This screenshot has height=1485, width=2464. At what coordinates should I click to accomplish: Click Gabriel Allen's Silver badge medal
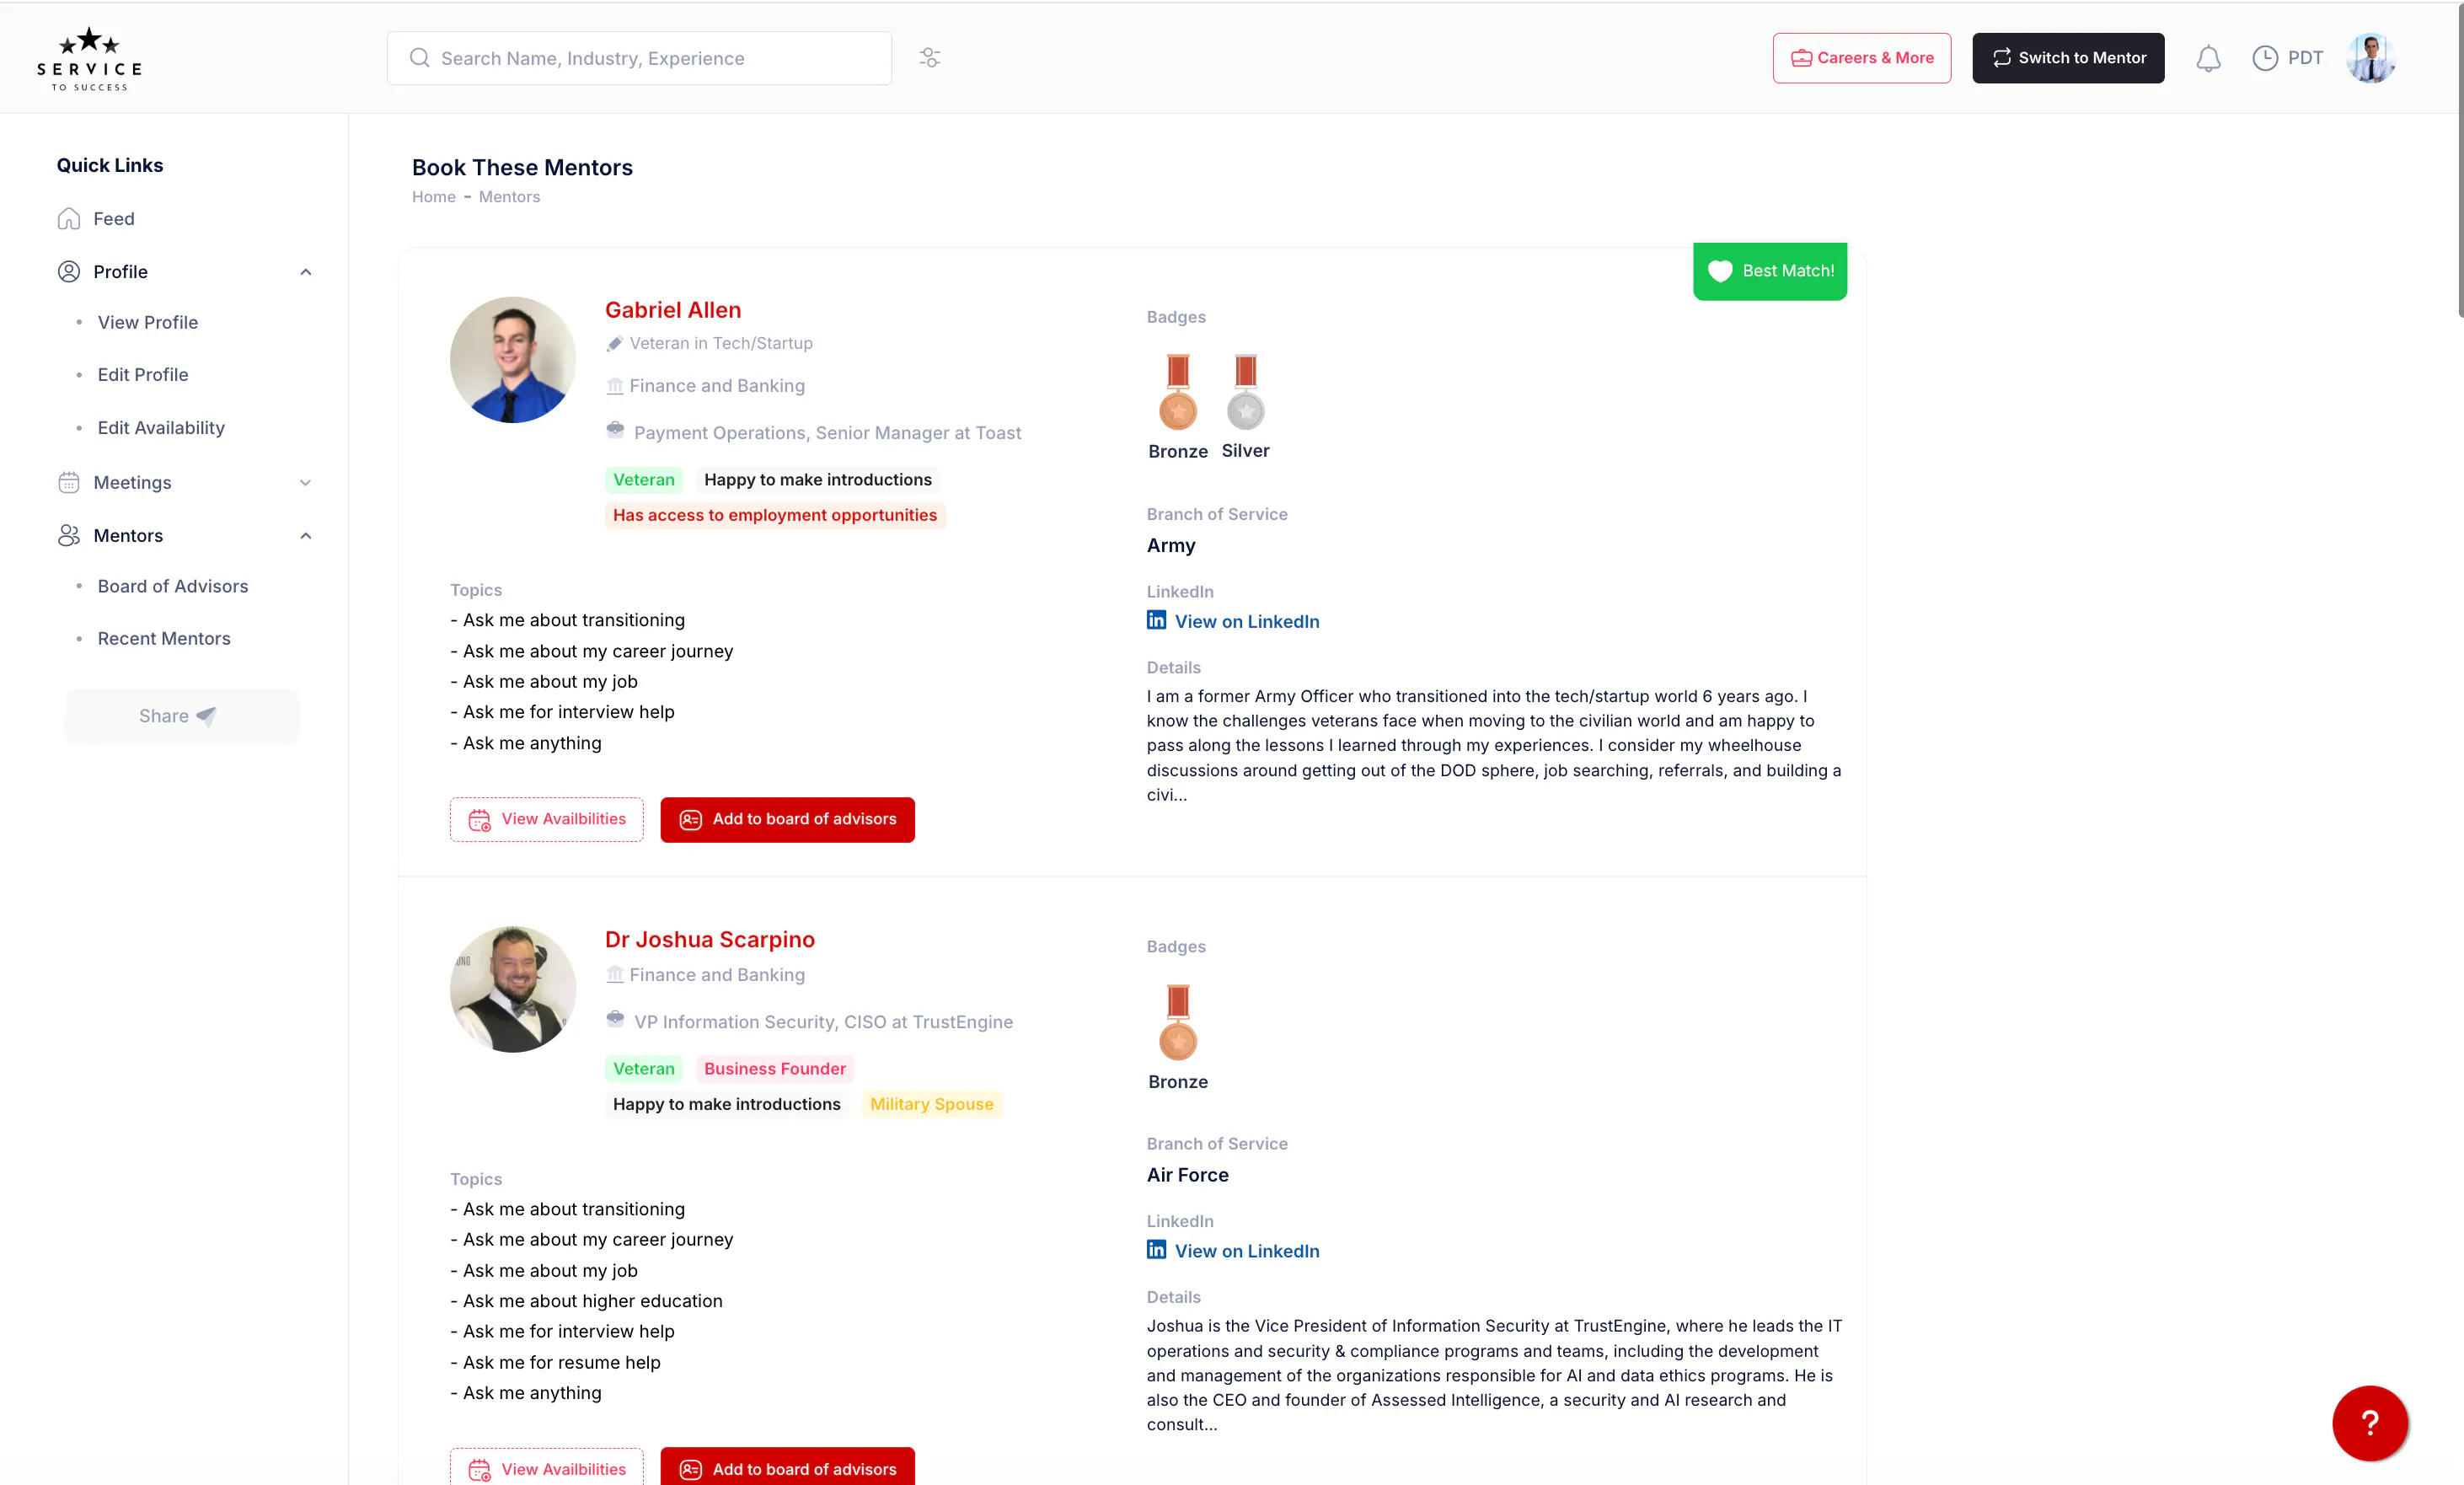pos(1245,392)
